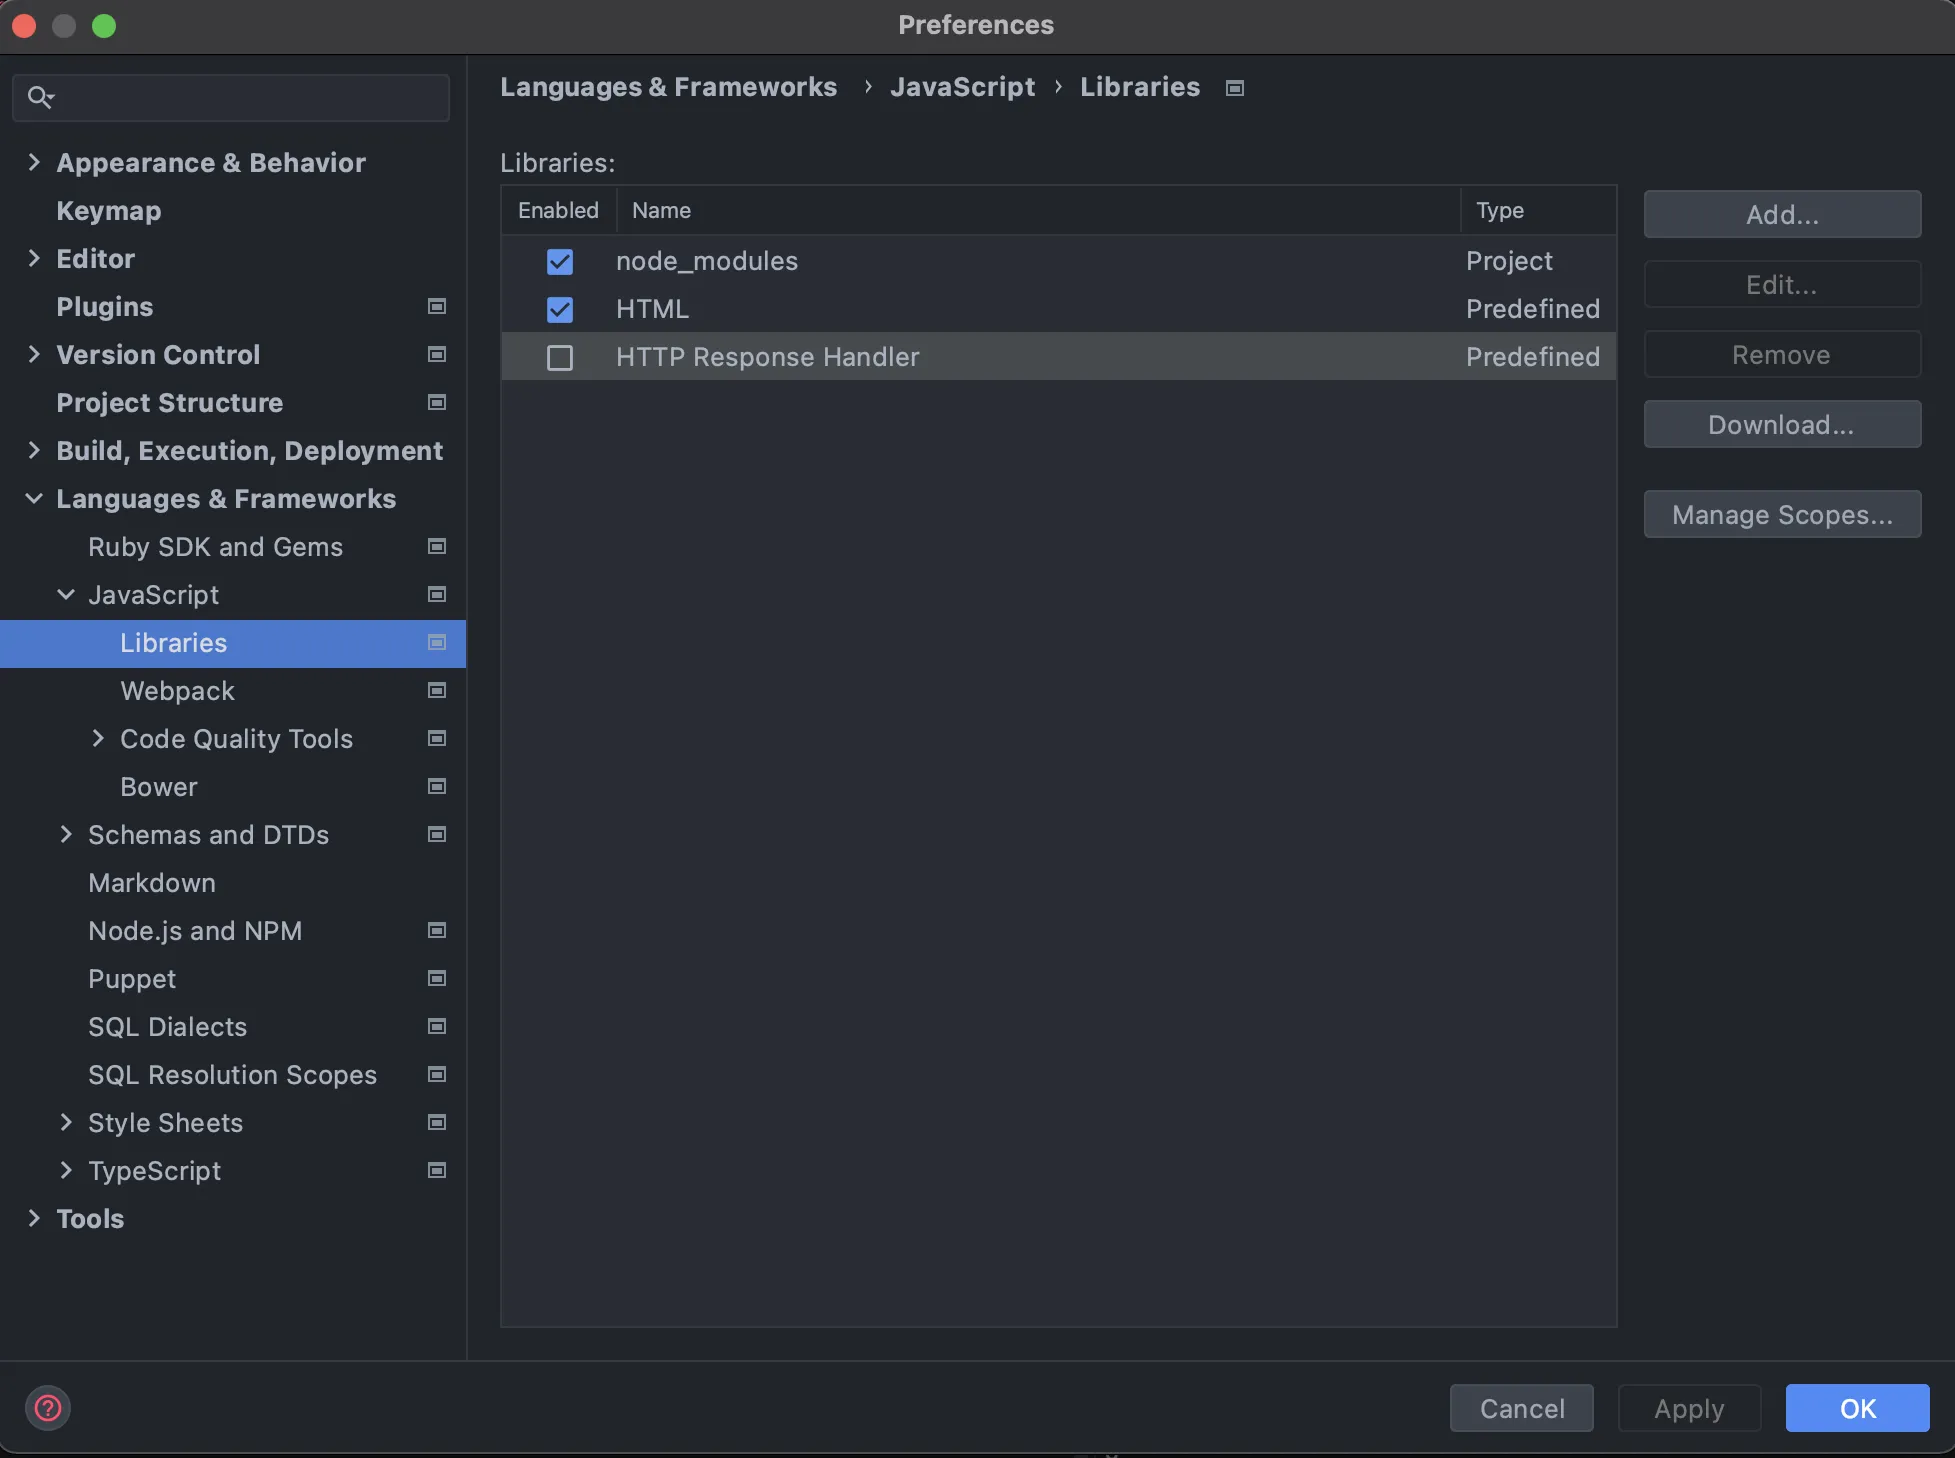
Task: Click project-level icon beside Plugins
Action: [437, 307]
